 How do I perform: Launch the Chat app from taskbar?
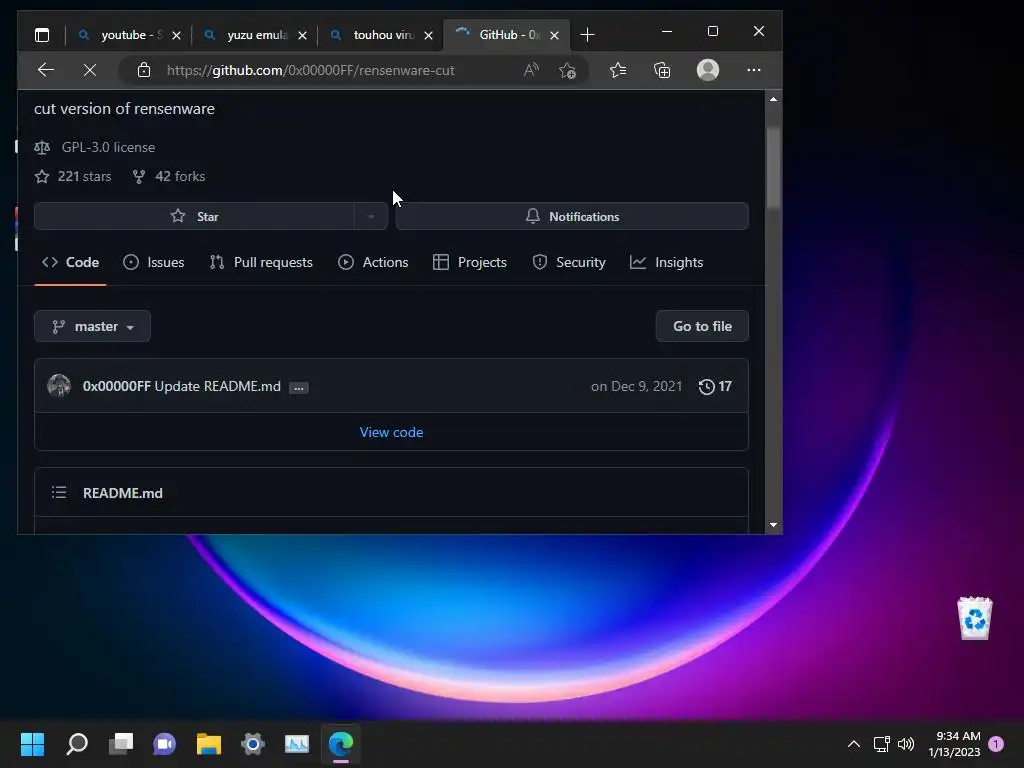click(x=165, y=744)
